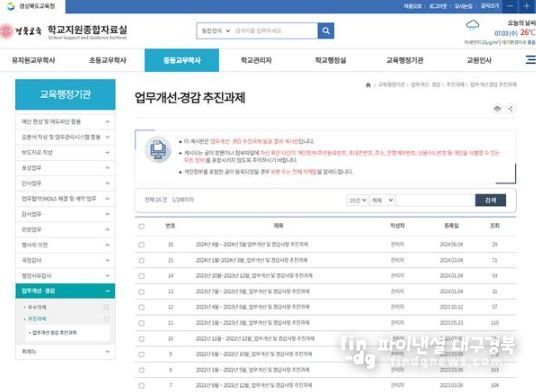The height and width of the screenshot is (392, 536).
Task: Select 추진과제 sidebar sub-item
Action: click(37, 319)
